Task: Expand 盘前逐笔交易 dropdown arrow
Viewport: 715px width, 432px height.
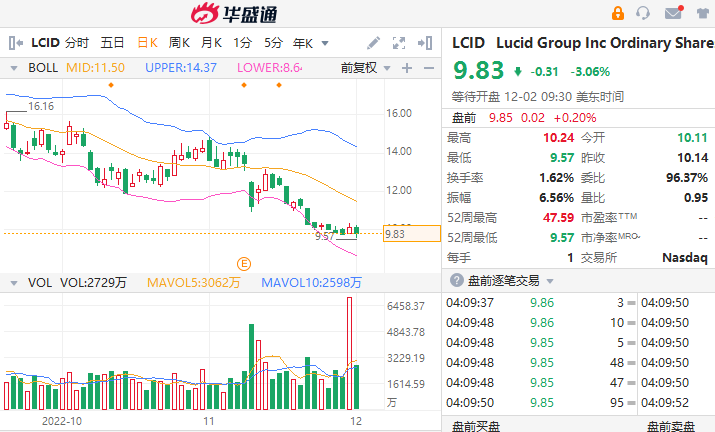Action: (x=550, y=281)
